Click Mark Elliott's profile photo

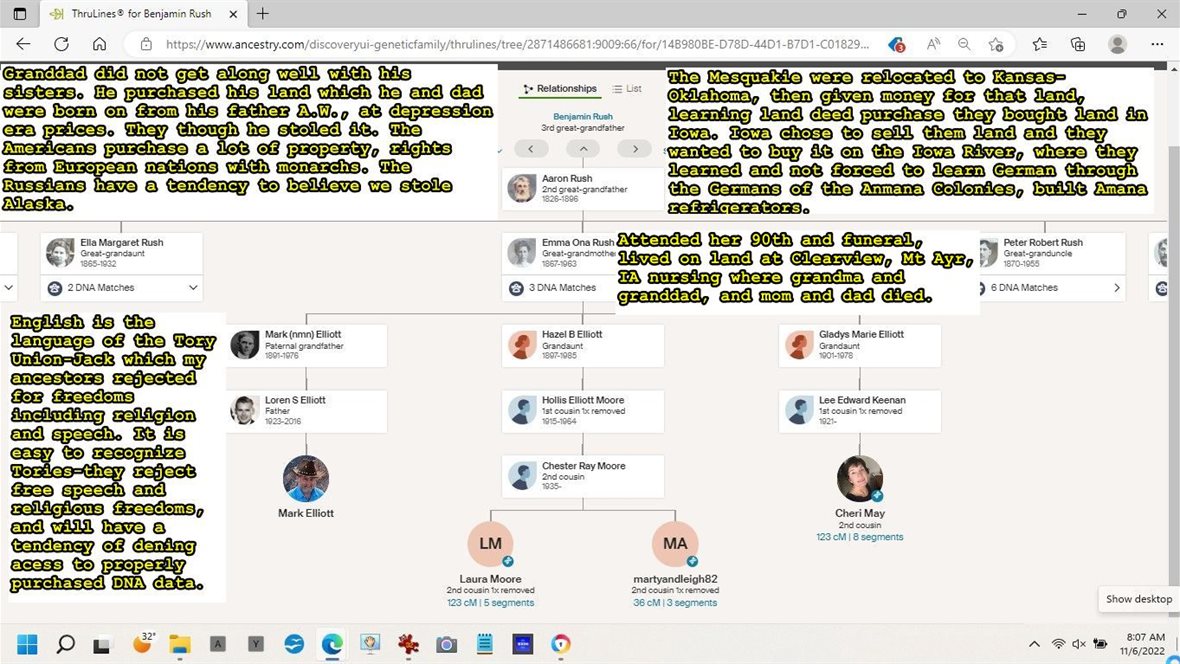pyautogui.click(x=306, y=479)
